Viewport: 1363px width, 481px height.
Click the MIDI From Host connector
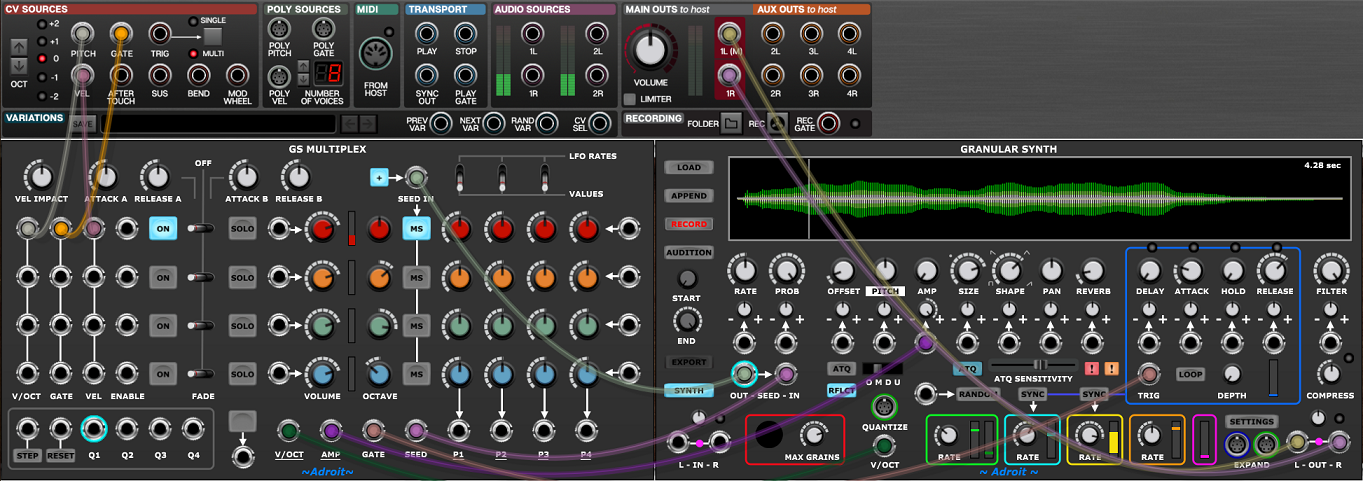[376, 55]
